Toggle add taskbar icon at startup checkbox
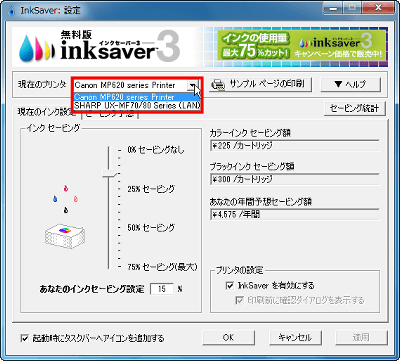This screenshot has width=400, height=361. (x=25, y=338)
